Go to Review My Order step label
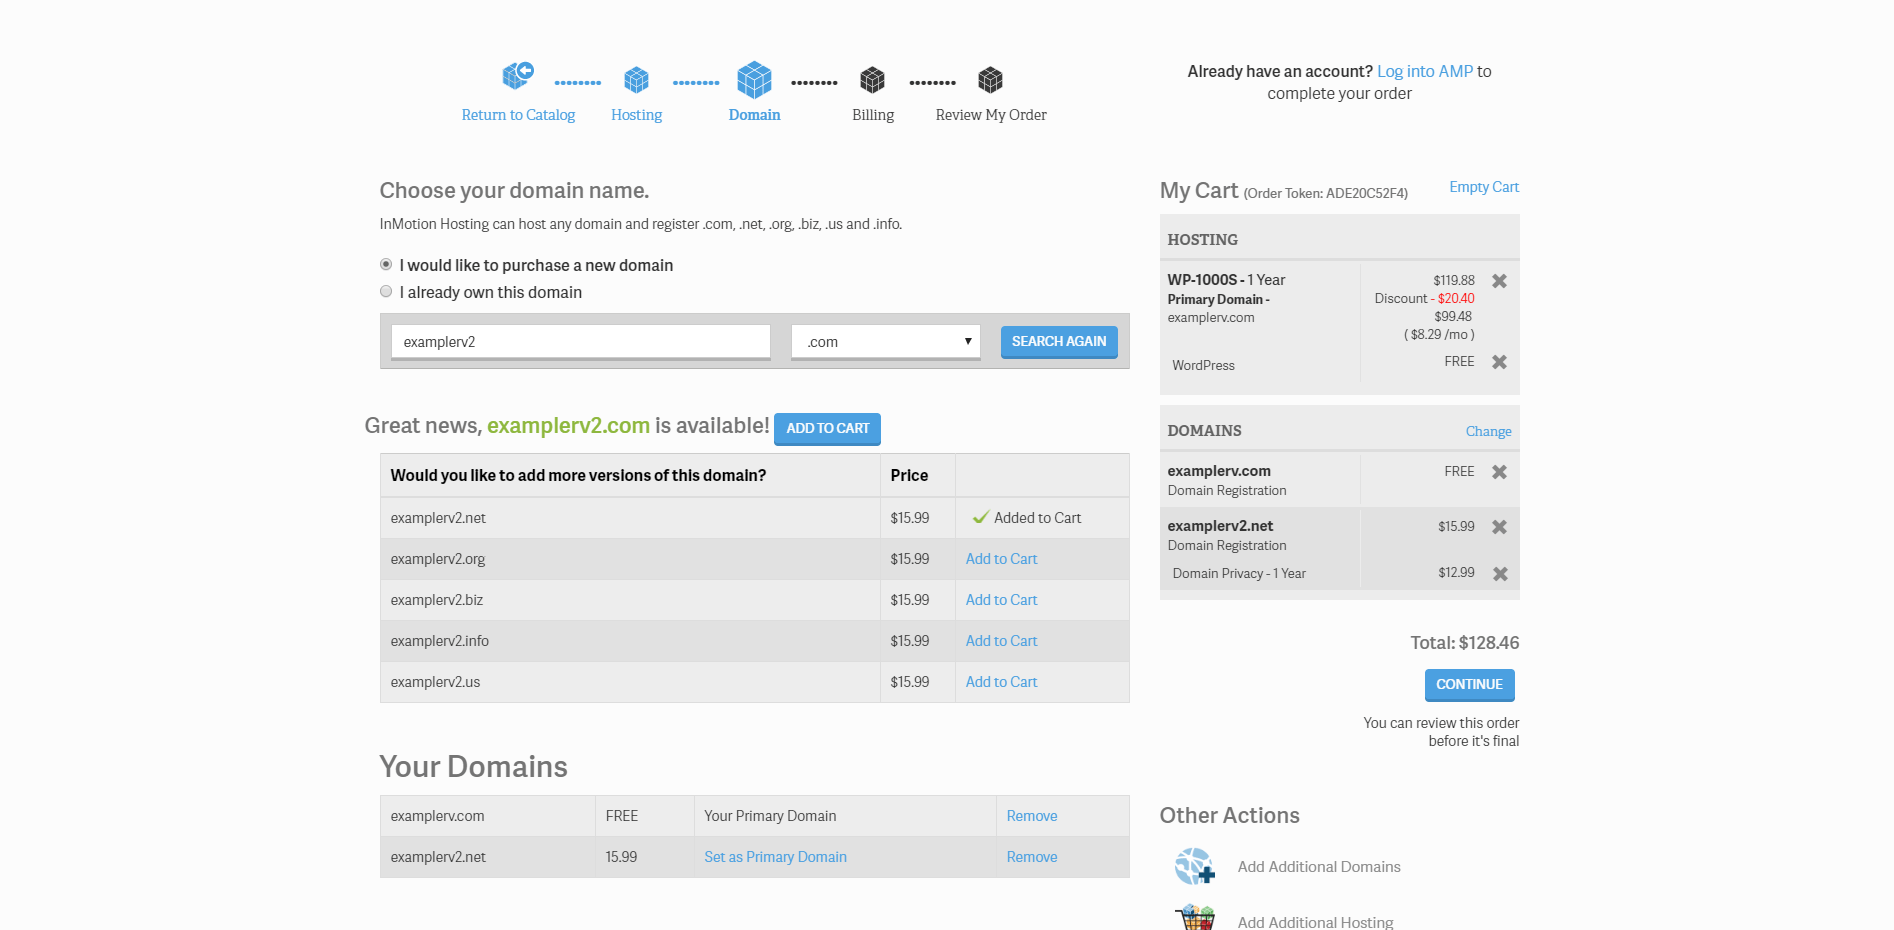Image resolution: width=1894 pixels, height=930 pixels. [991, 115]
